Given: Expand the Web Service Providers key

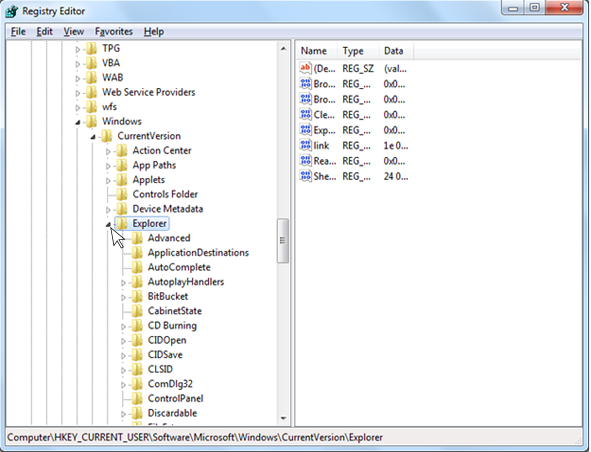Looking at the screenshot, I should click(x=78, y=93).
